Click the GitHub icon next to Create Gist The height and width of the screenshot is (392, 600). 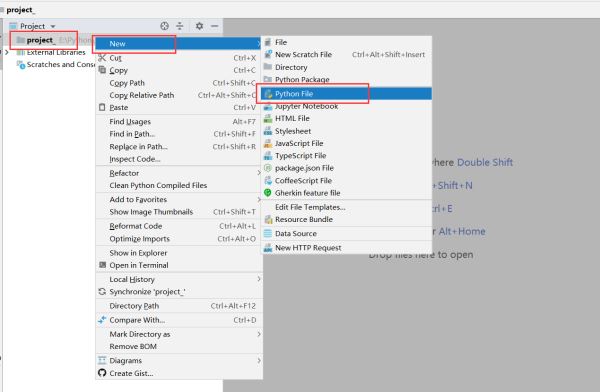pyautogui.click(x=102, y=373)
